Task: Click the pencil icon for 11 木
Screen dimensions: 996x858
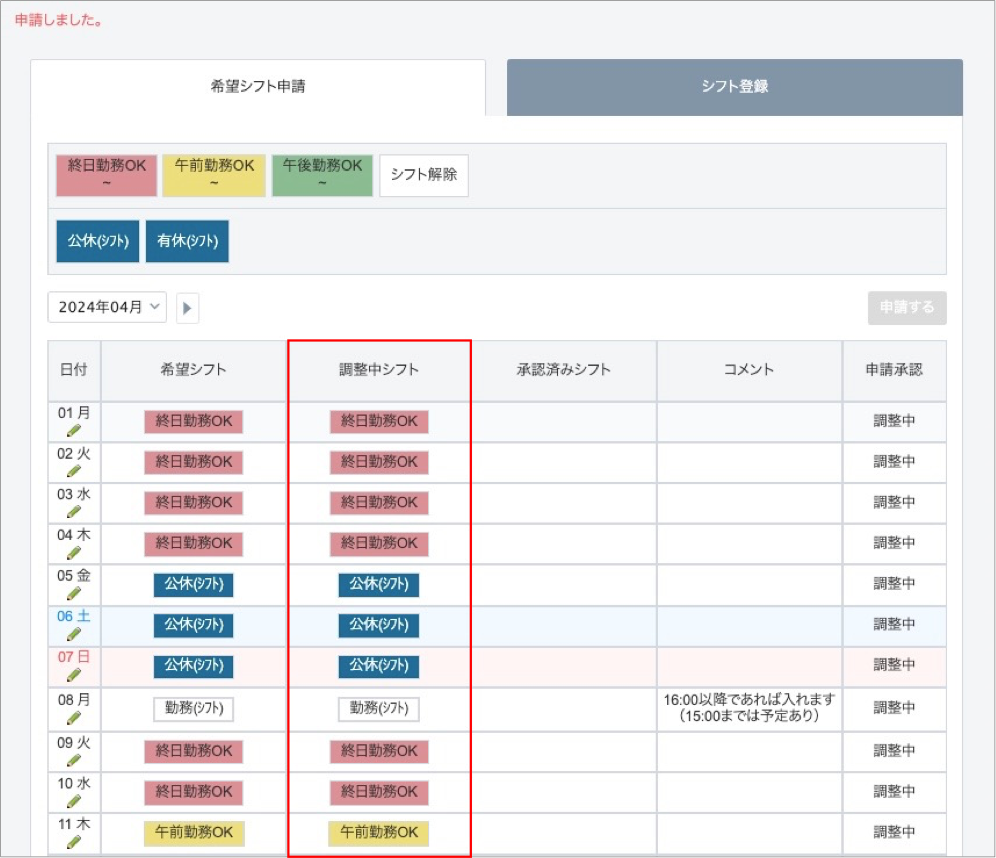Action: pos(73,842)
